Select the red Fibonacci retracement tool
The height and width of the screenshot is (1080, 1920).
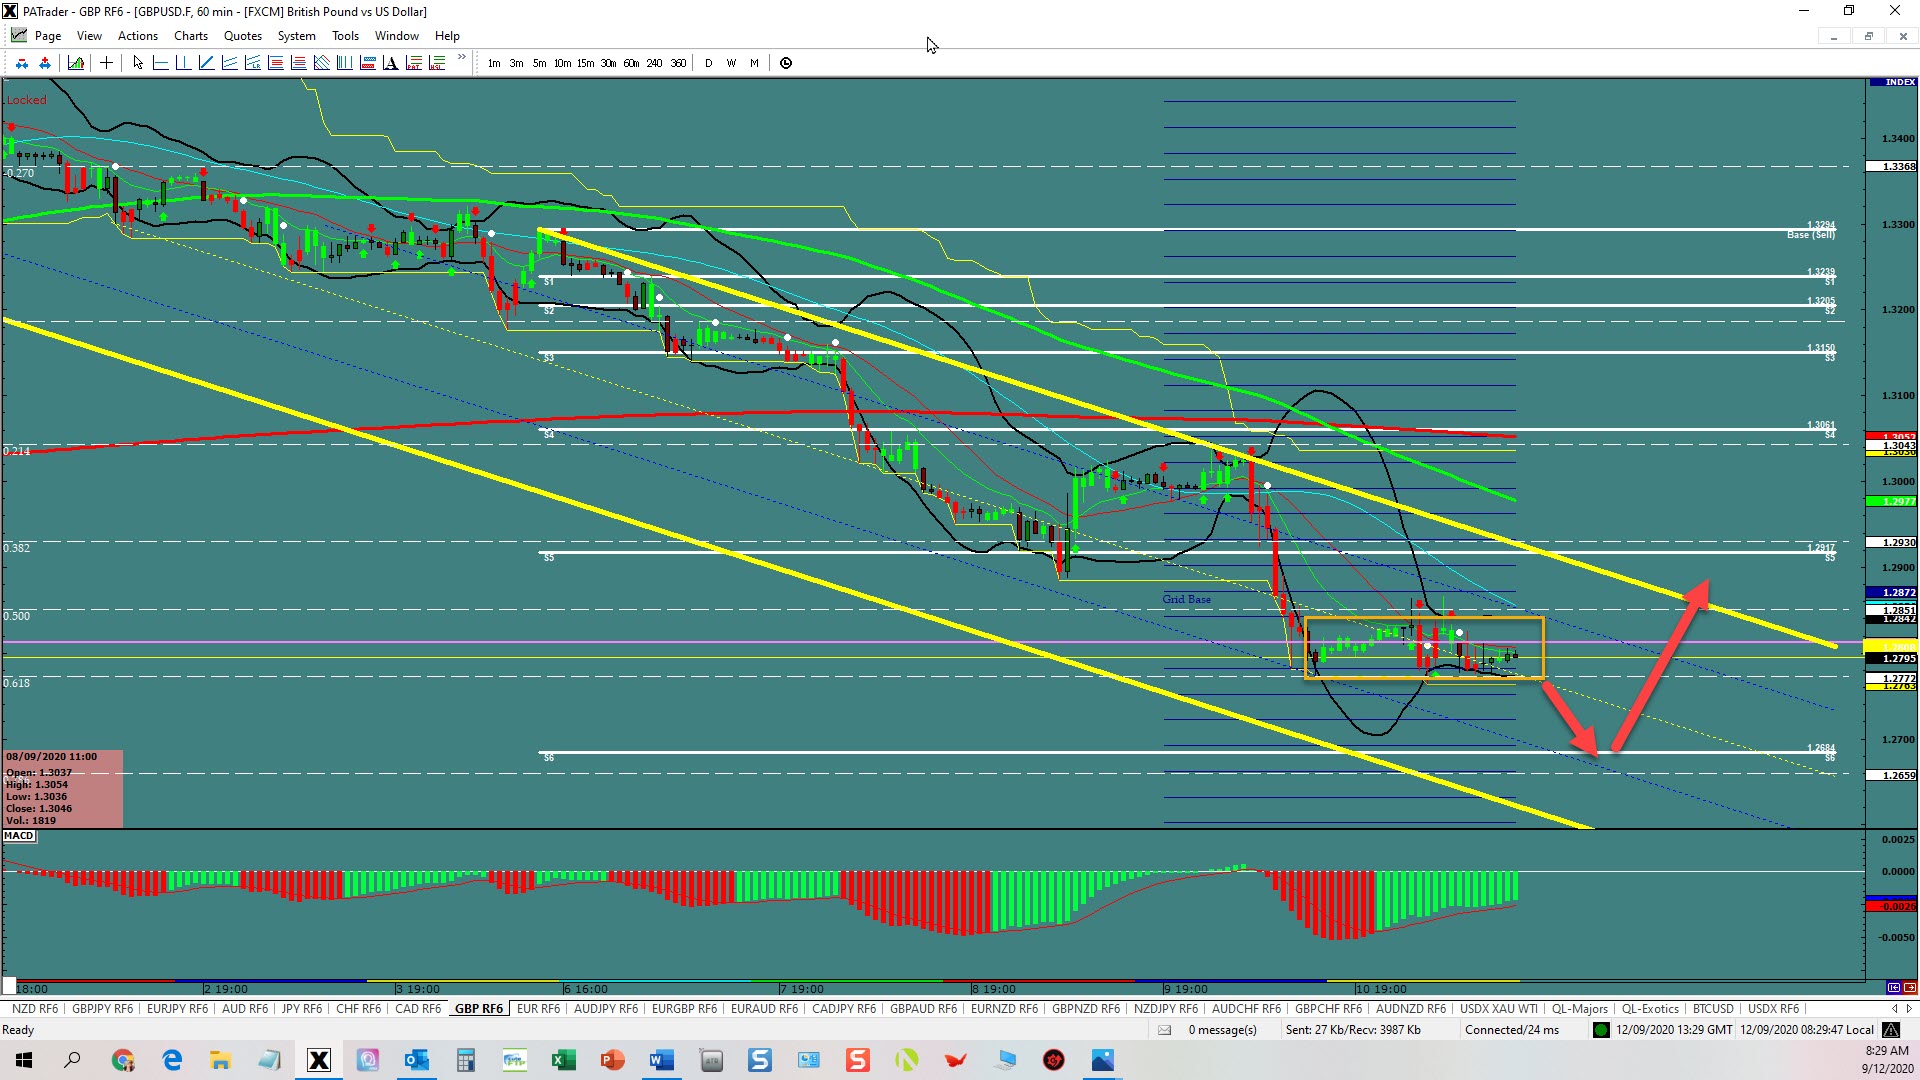pos(275,63)
